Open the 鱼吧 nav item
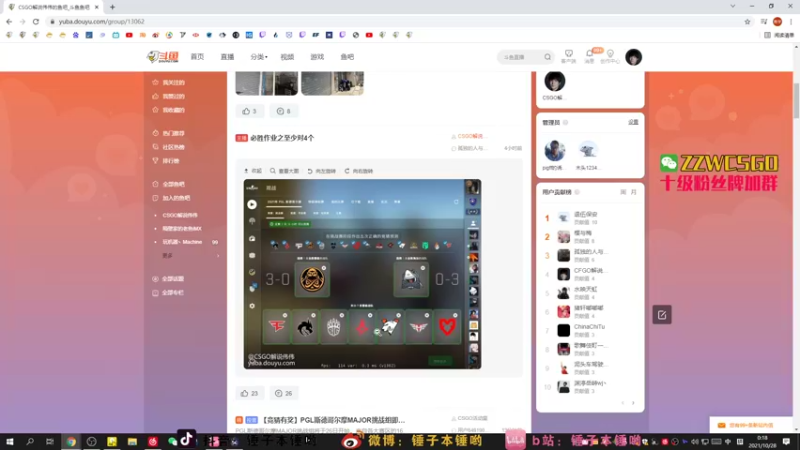This screenshot has height=450, width=800. pyautogui.click(x=347, y=57)
